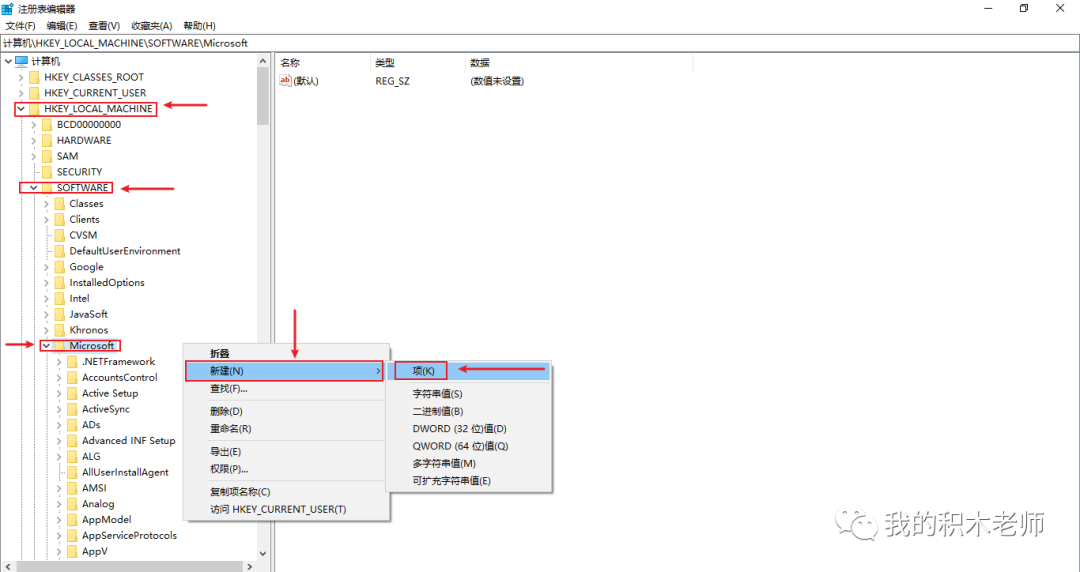Viewport: 1080px width, 572px height.
Task: Click the AccountsControl folder icon
Action: [72, 378]
